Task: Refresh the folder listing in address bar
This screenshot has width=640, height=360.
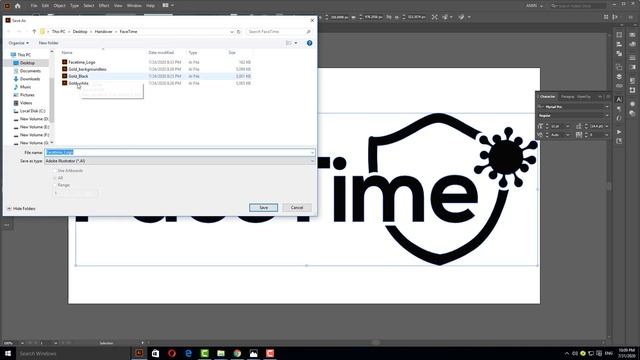Action: (x=239, y=31)
